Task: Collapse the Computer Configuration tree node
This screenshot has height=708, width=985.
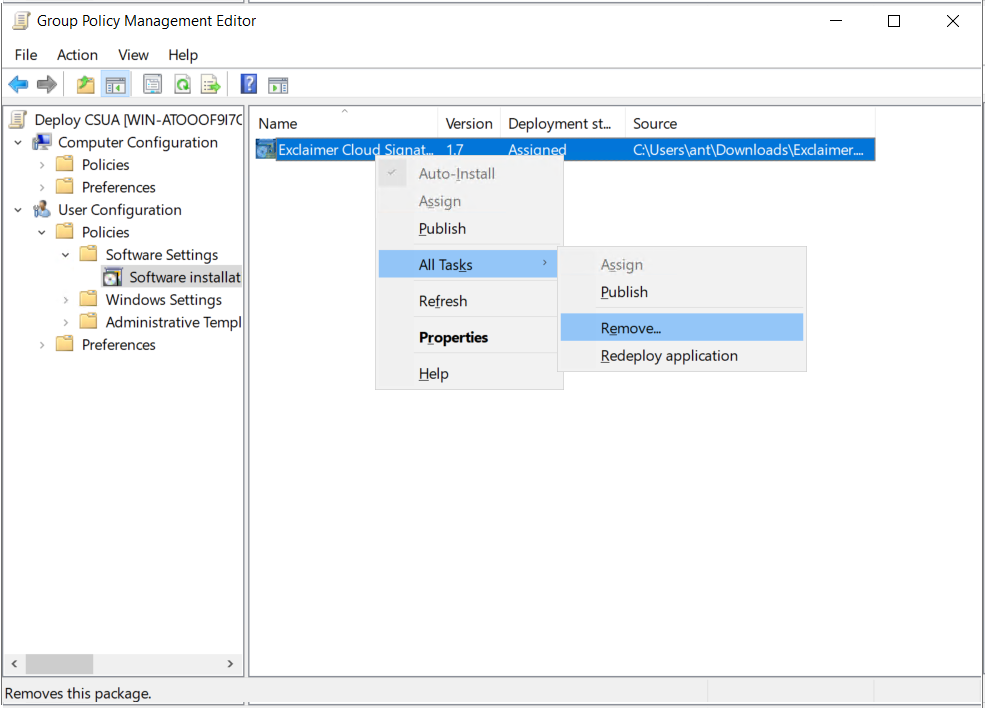Action: click(18, 143)
